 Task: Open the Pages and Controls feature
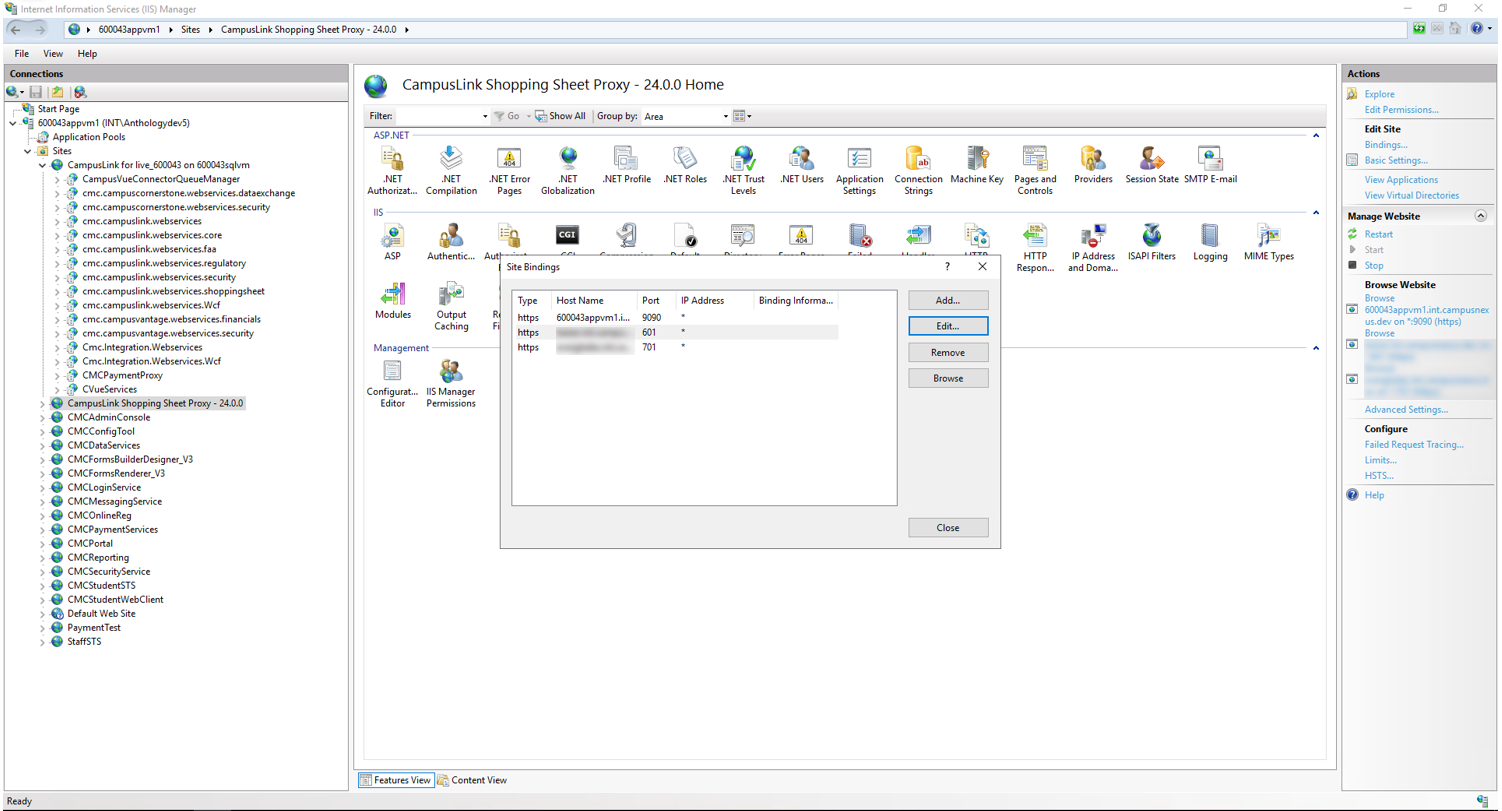(1035, 170)
